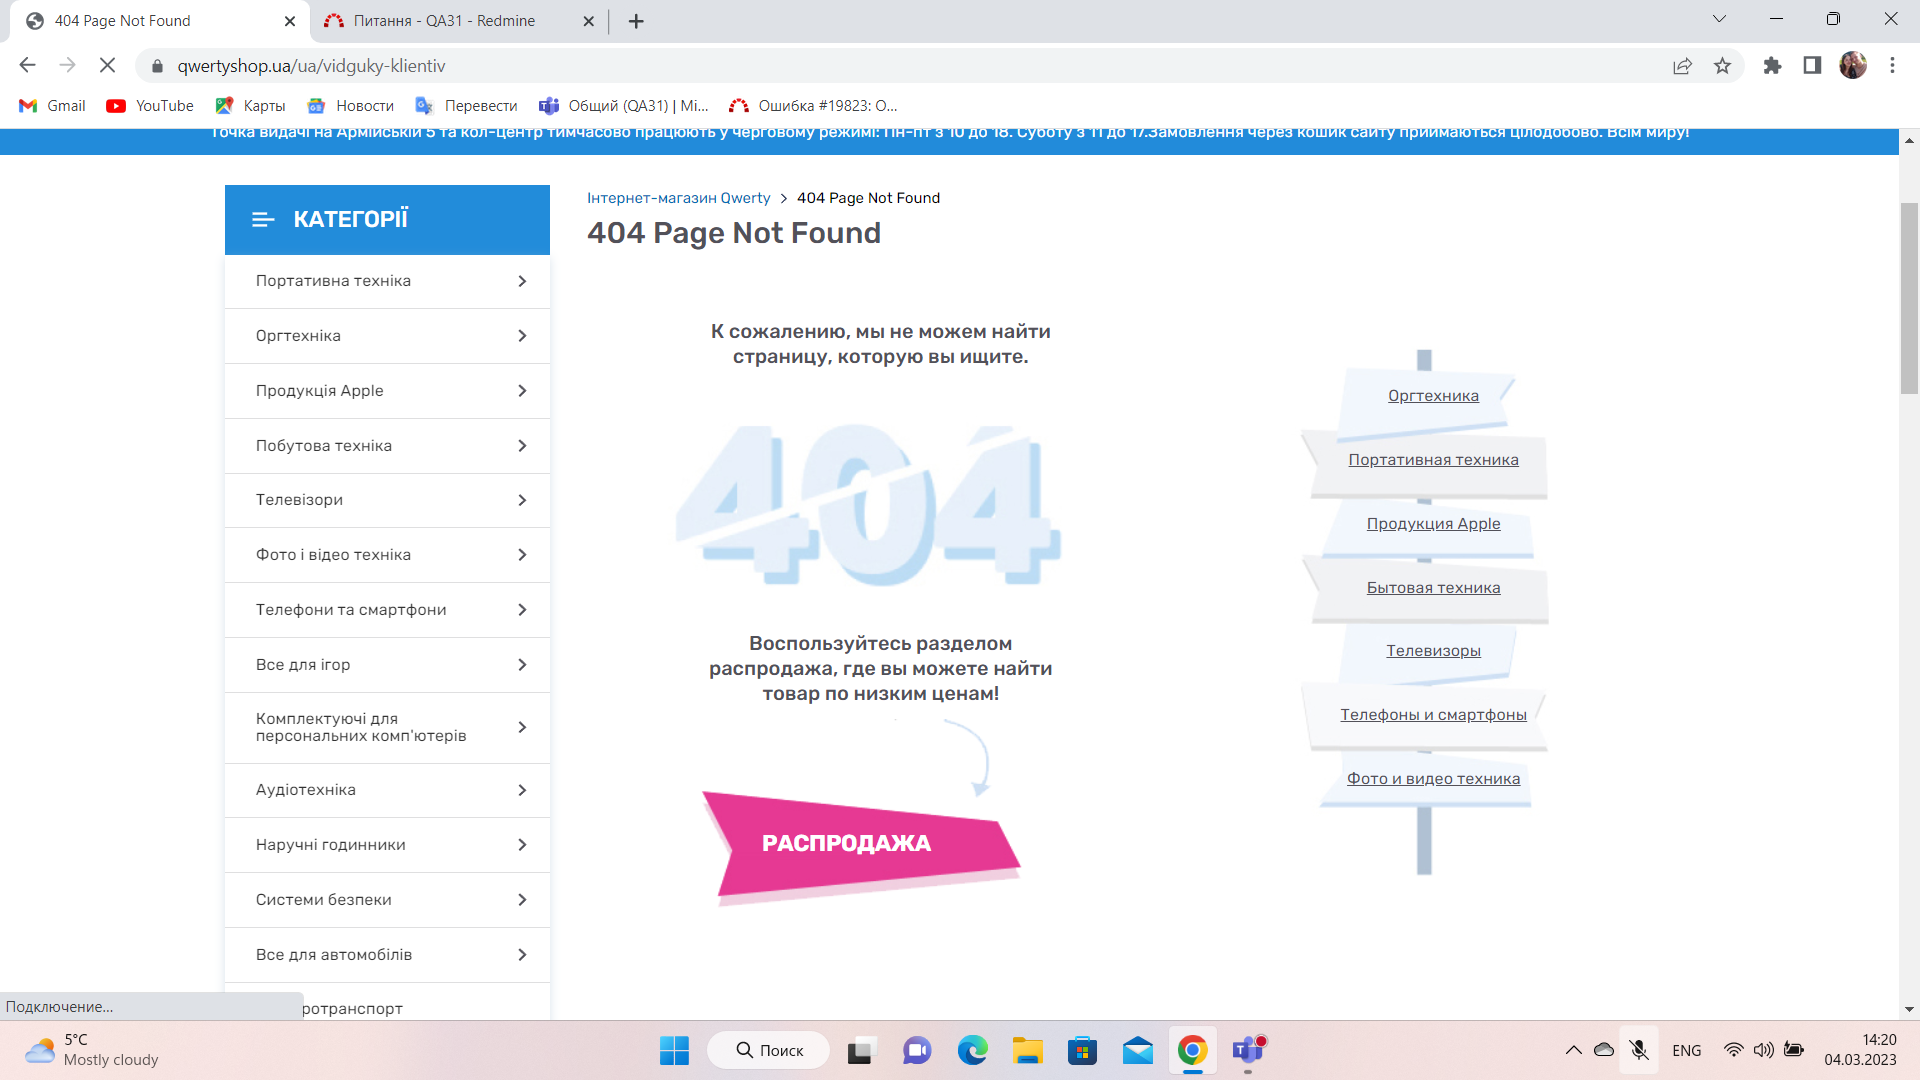Open Chrome three-dot menu
The width and height of the screenshot is (1920, 1080).
point(1892,66)
